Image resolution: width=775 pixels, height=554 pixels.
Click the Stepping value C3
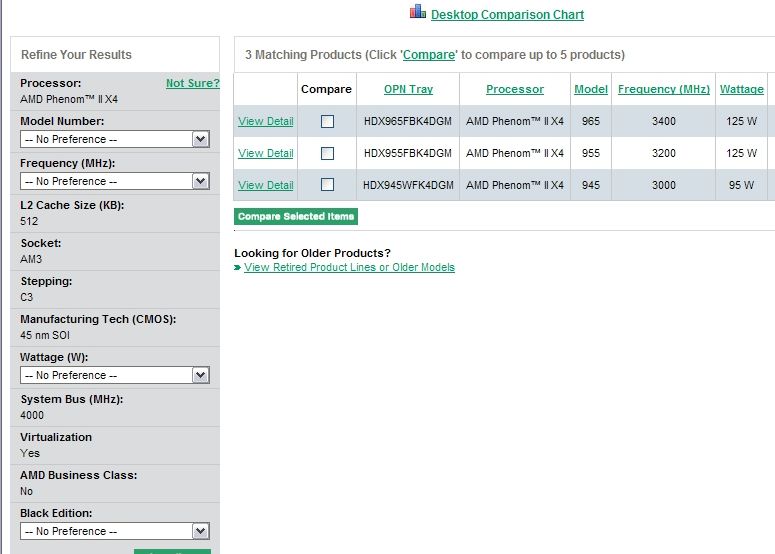pos(26,298)
